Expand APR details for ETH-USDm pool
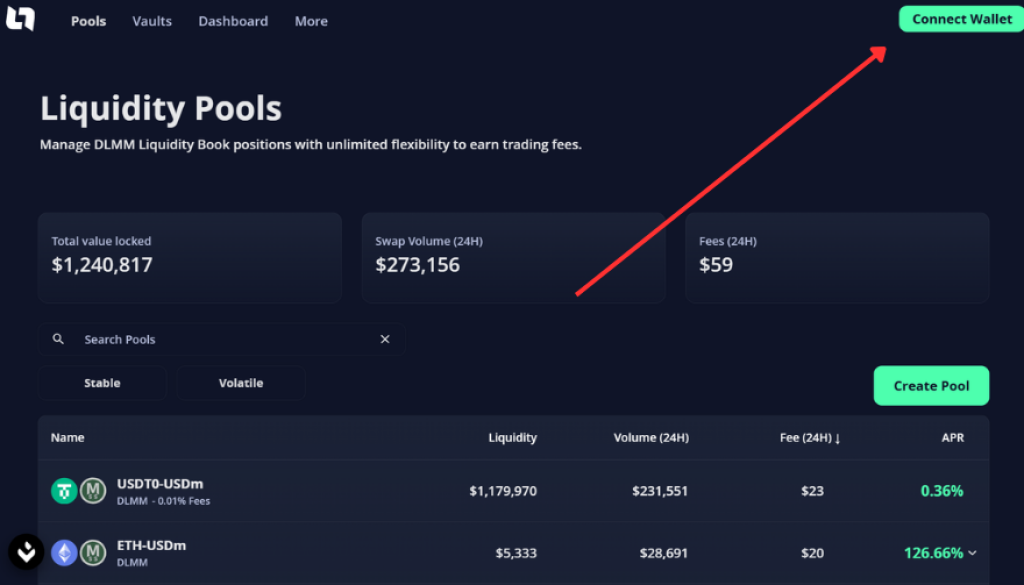Viewport: 1024px width, 585px height. (972, 552)
